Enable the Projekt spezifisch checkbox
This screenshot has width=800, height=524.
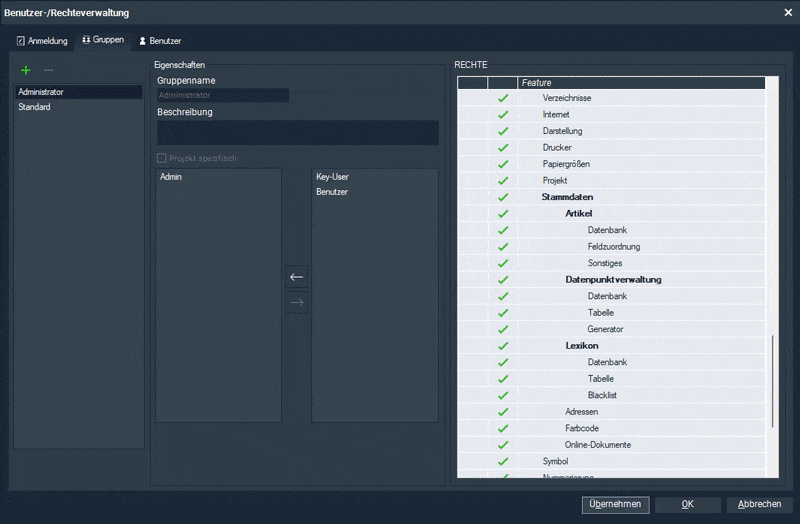pyautogui.click(x=162, y=158)
